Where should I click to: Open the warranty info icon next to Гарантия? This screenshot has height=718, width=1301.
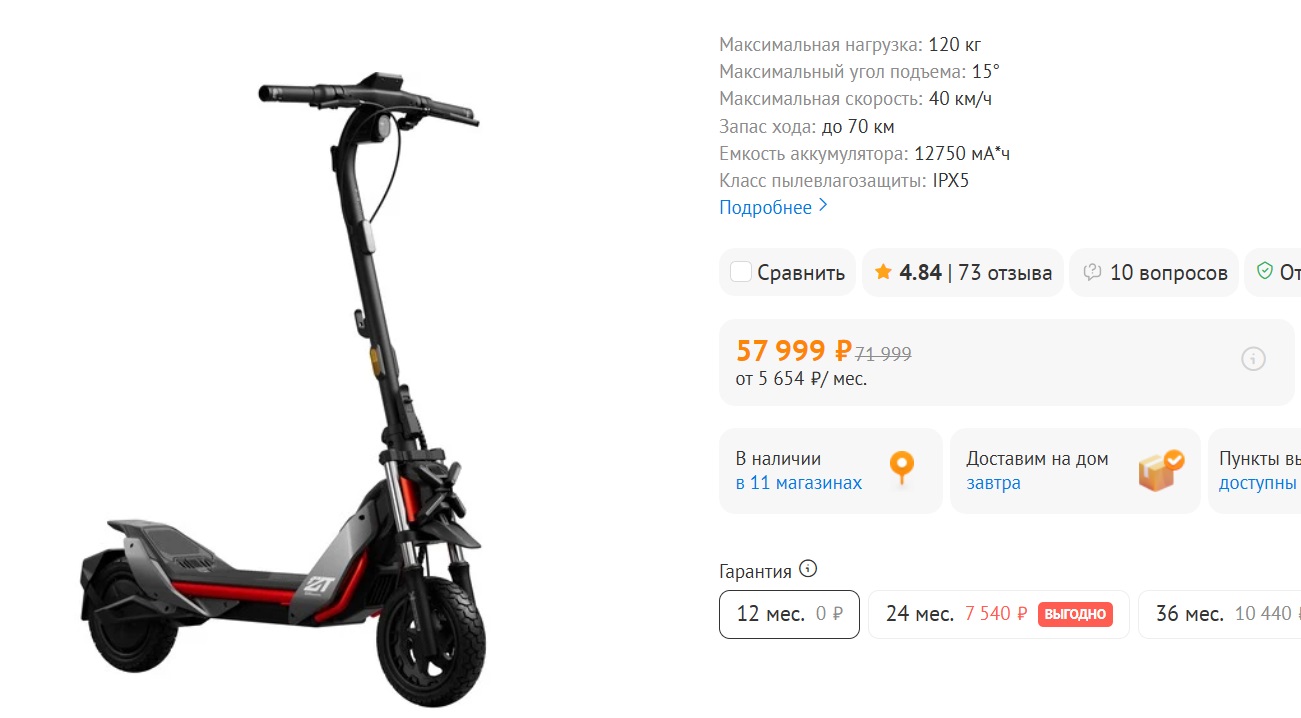tap(808, 569)
